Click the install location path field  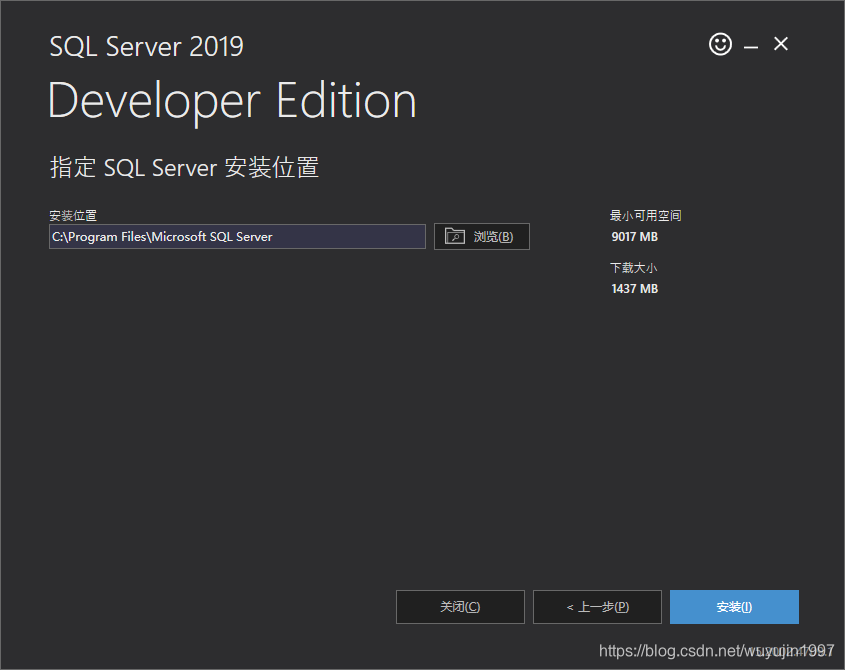pyautogui.click(x=237, y=237)
